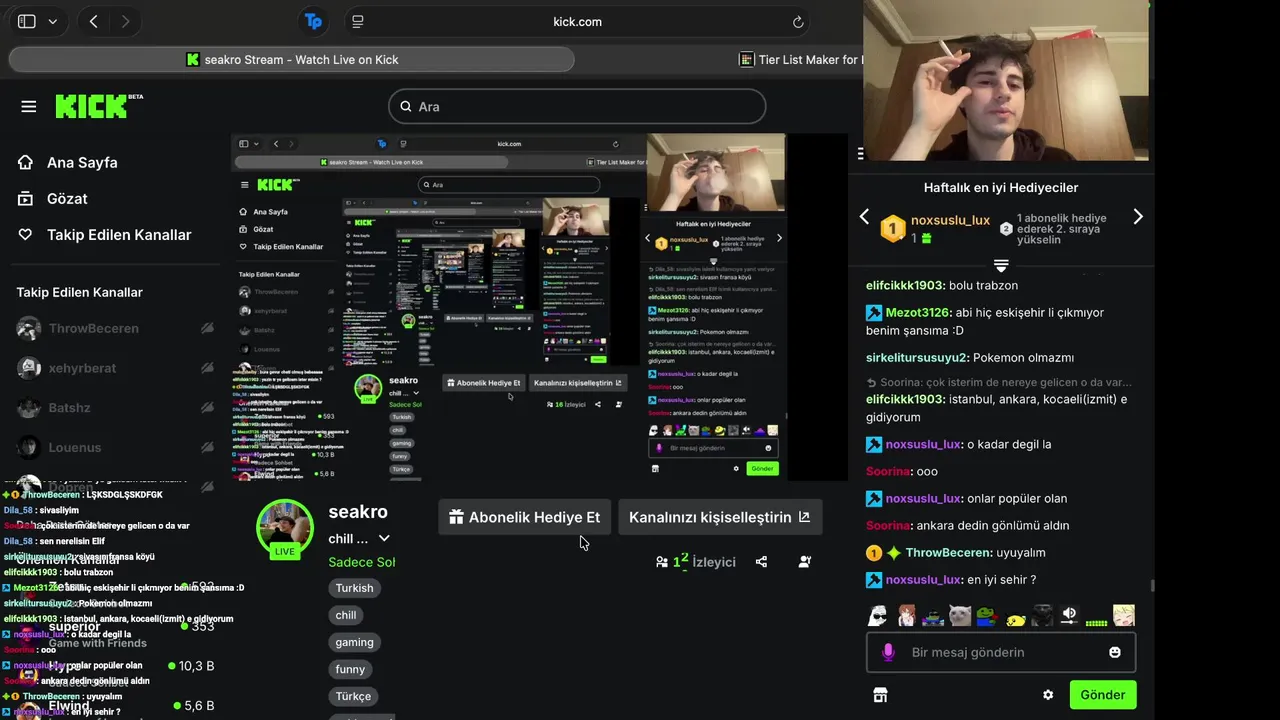Select the gaming tag
The height and width of the screenshot is (720, 1280).
coord(354,642)
